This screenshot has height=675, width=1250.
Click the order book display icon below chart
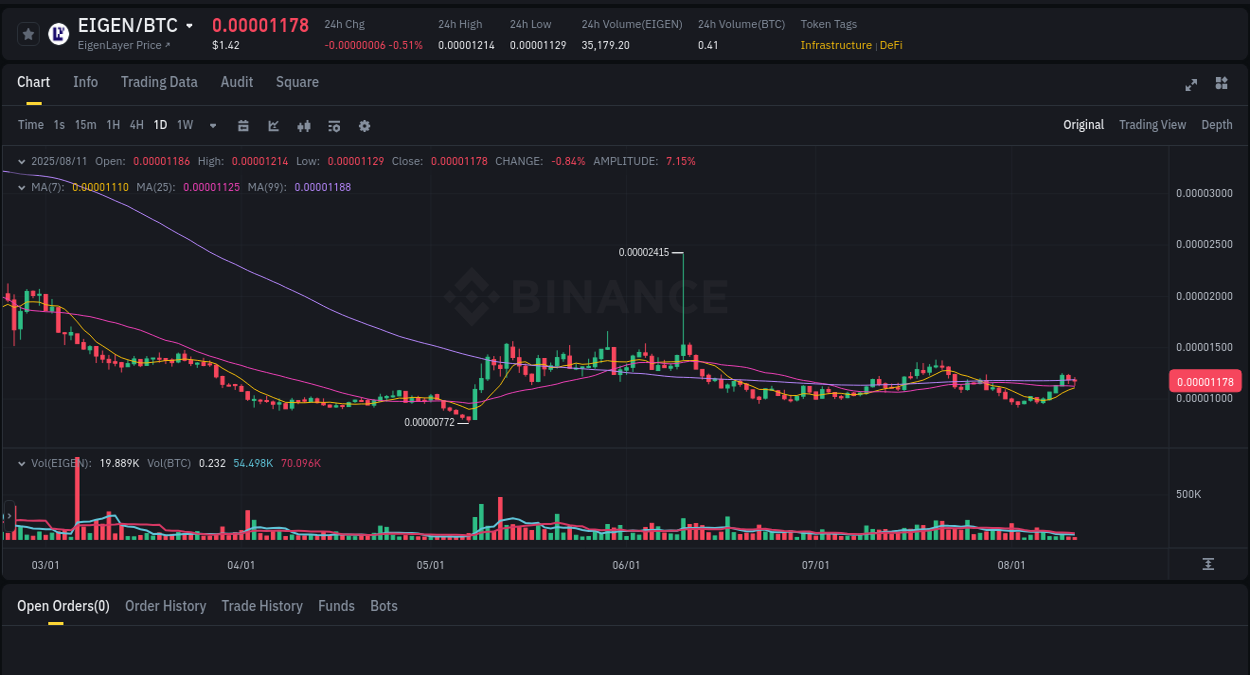(1208, 564)
